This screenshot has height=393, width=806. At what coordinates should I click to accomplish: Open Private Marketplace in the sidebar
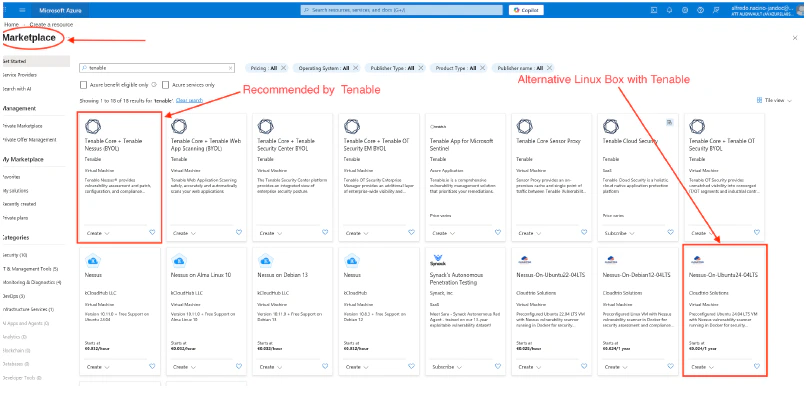[22, 126]
